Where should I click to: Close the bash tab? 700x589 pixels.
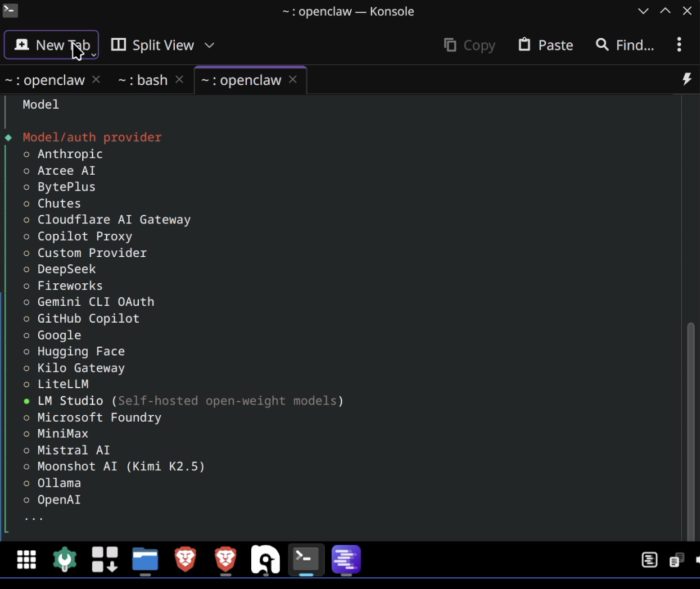coord(180,80)
